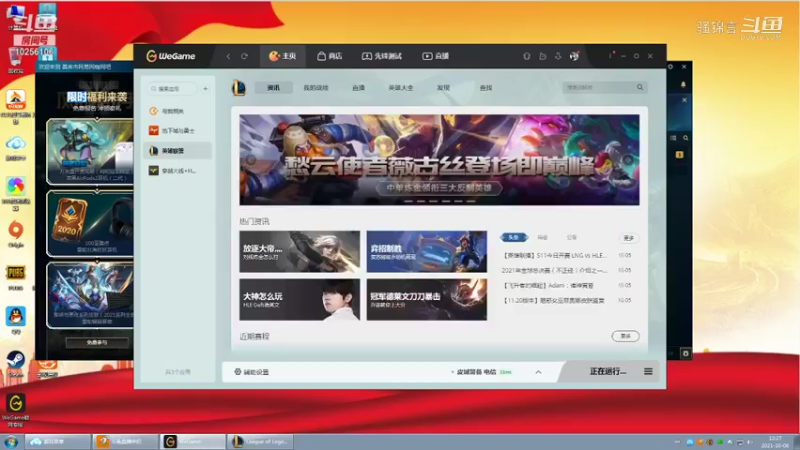This screenshot has width=800, height=450.
Task: Open the 放逐大帝 news card
Action: coord(299,252)
